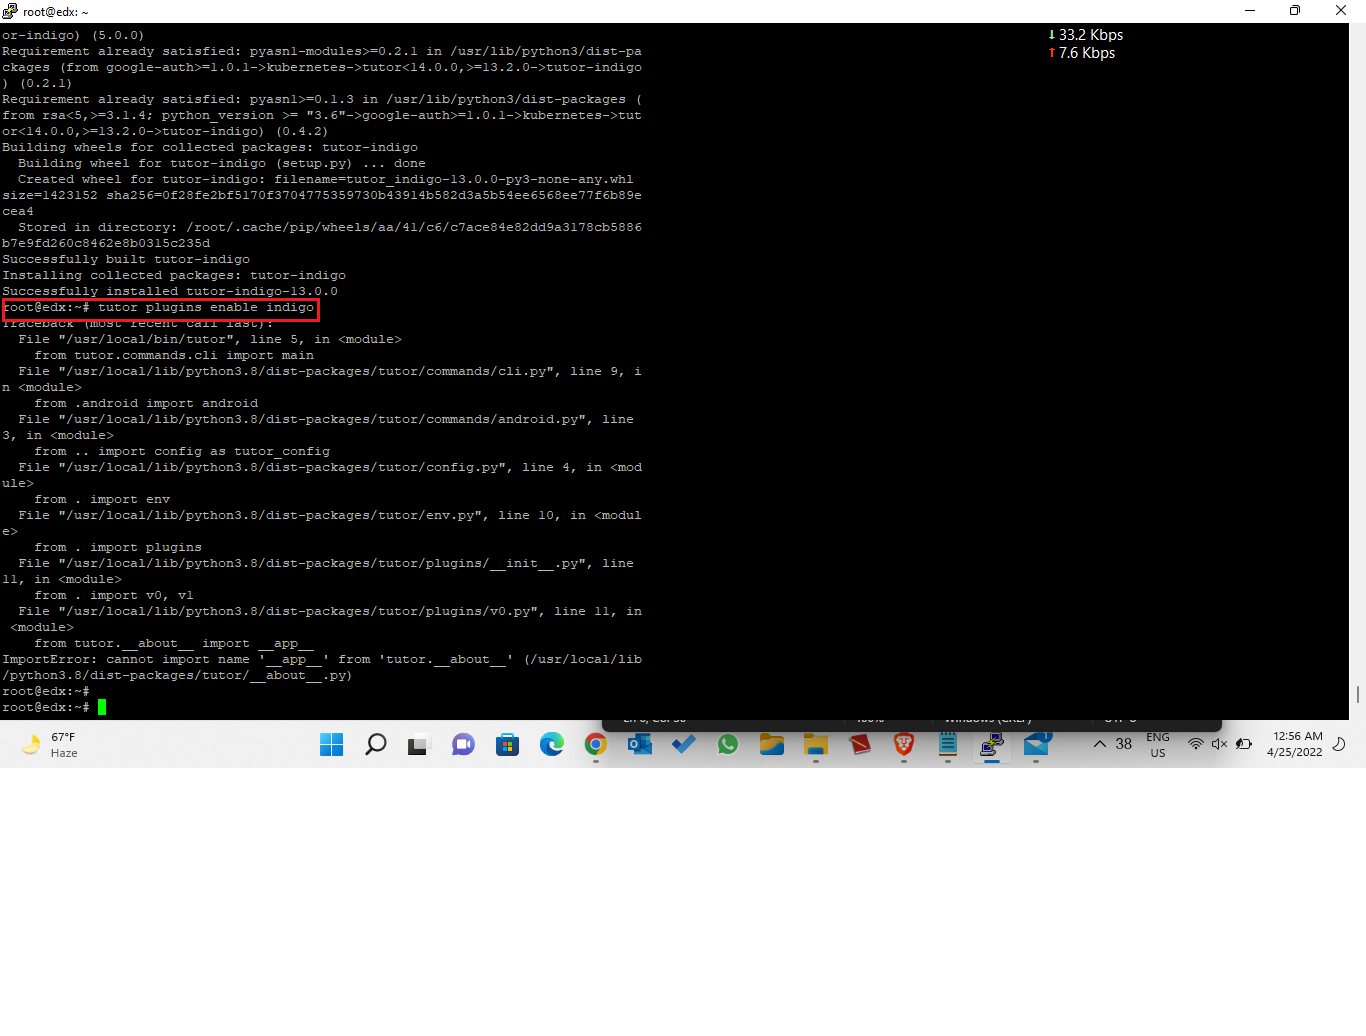The image size is (1366, 1036).
Task: Open WhatsApp from the taskbar
Action: pos(728,744)
